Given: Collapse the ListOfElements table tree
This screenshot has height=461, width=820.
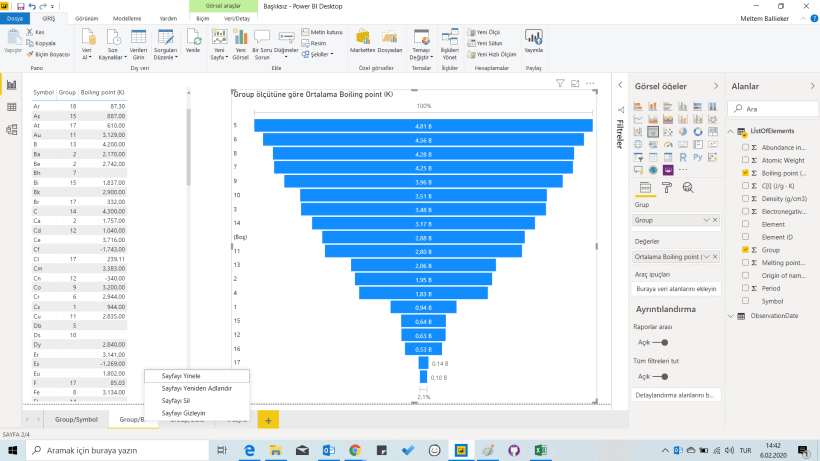Looking at the screenshot, I should click(x=732, y=133).
